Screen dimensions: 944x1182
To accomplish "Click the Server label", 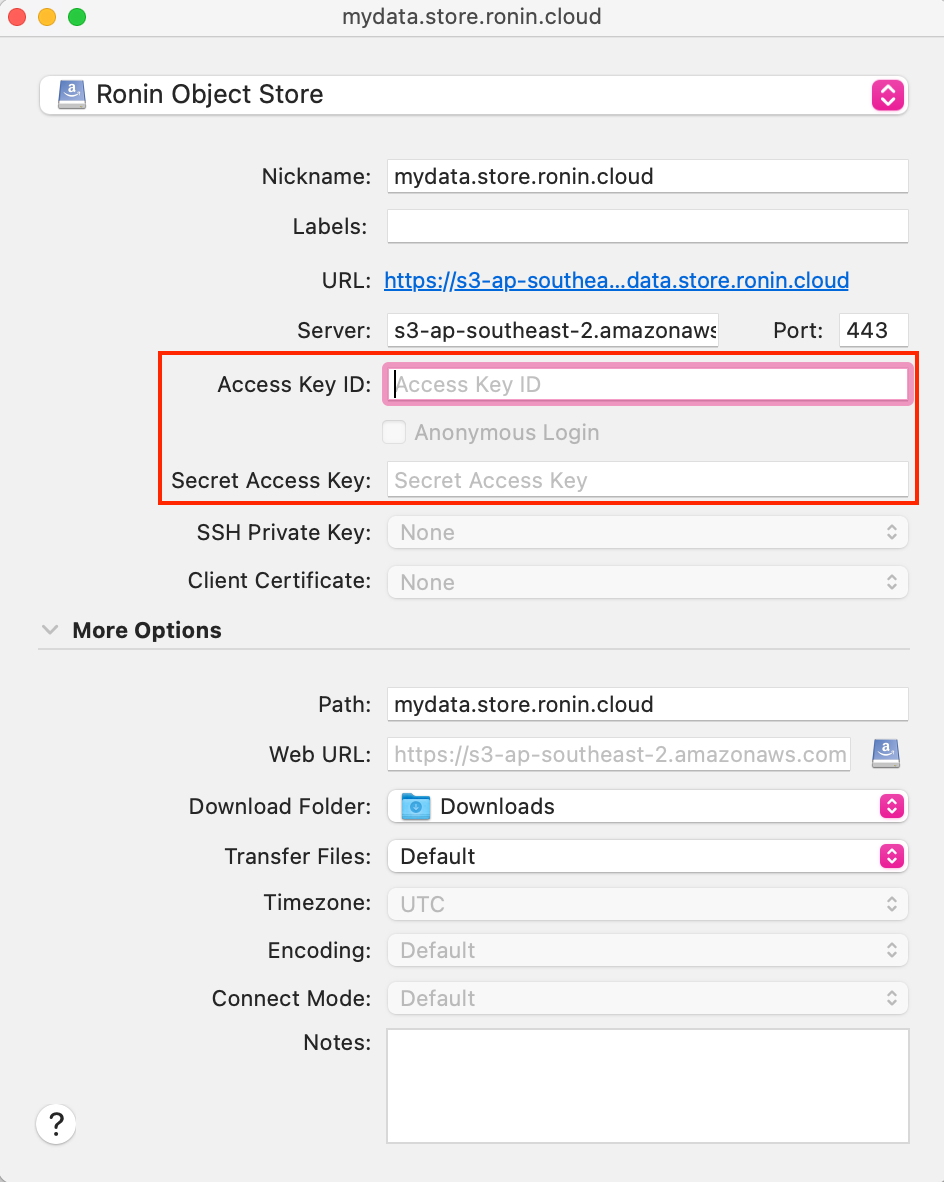I will click(x=334, y=330).
